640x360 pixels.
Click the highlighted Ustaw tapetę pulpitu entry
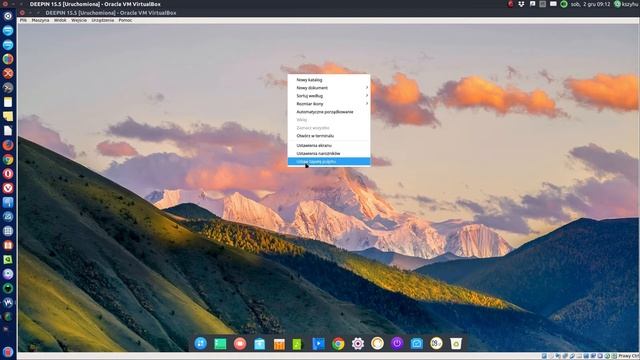(x=329, y=162)
